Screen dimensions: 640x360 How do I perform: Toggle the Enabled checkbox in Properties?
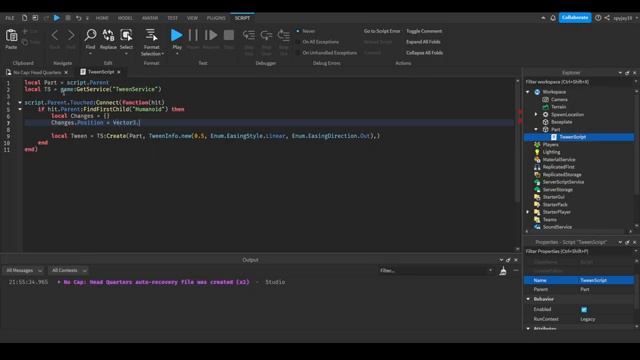pos(584,310)
